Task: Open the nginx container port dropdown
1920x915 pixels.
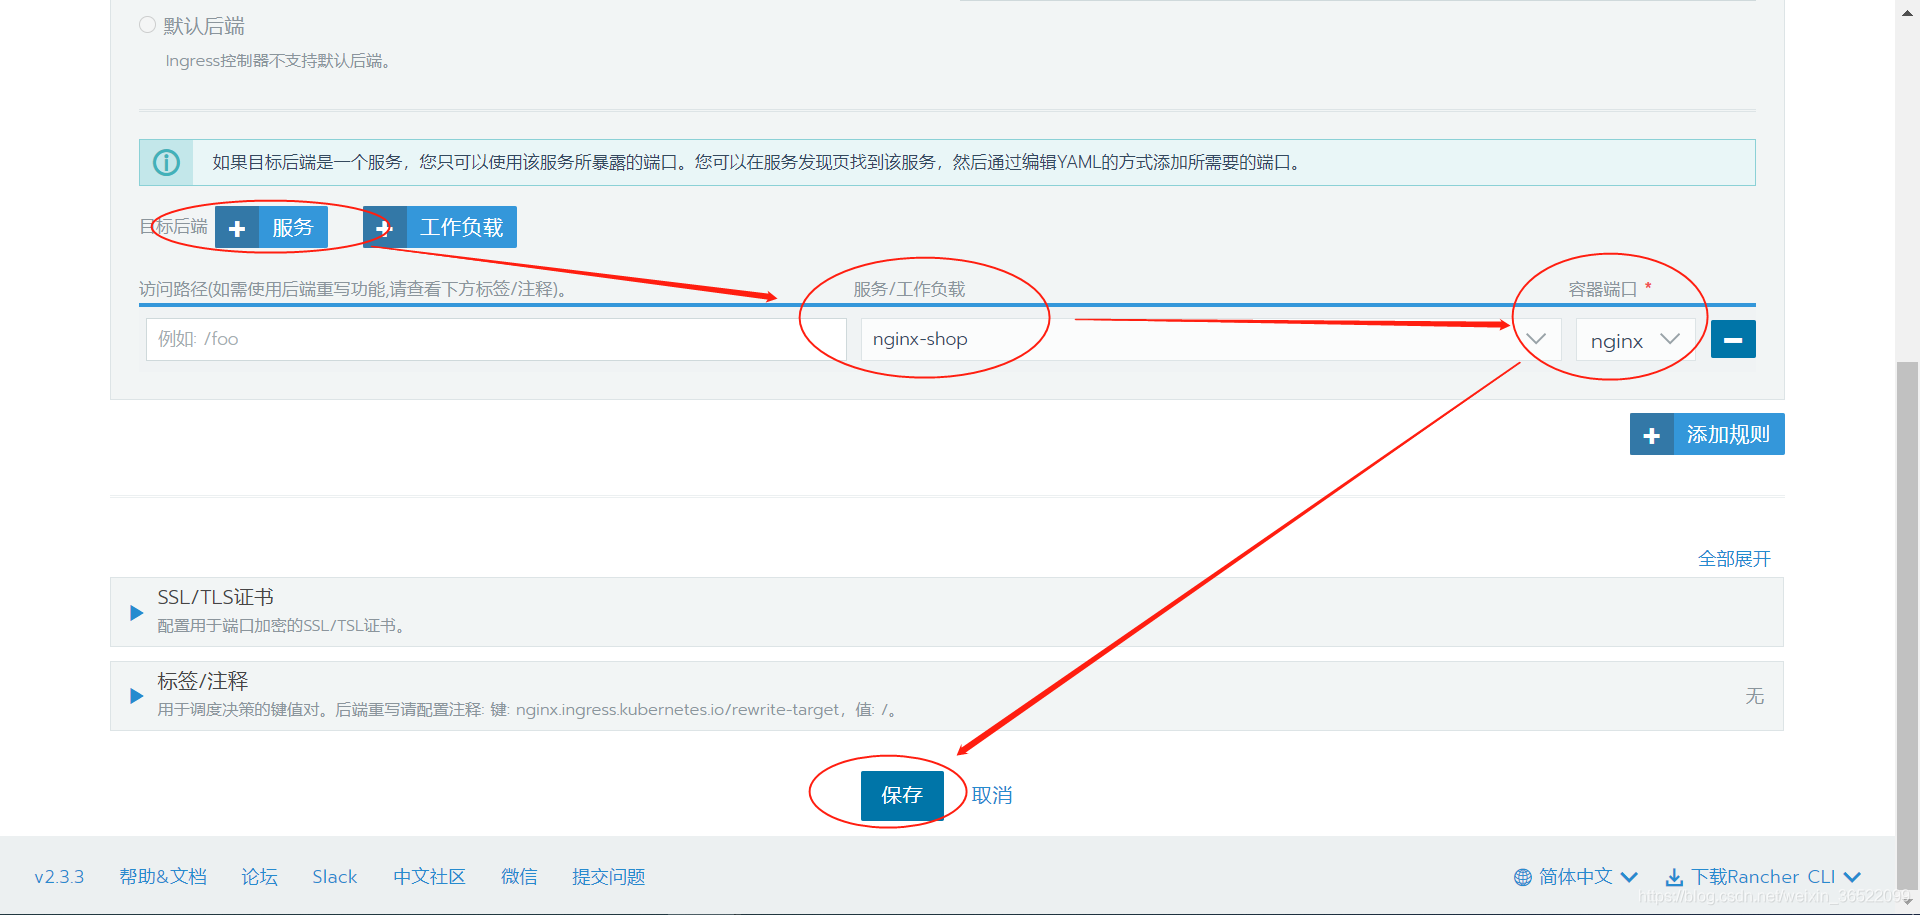Action: [1635, 340]
